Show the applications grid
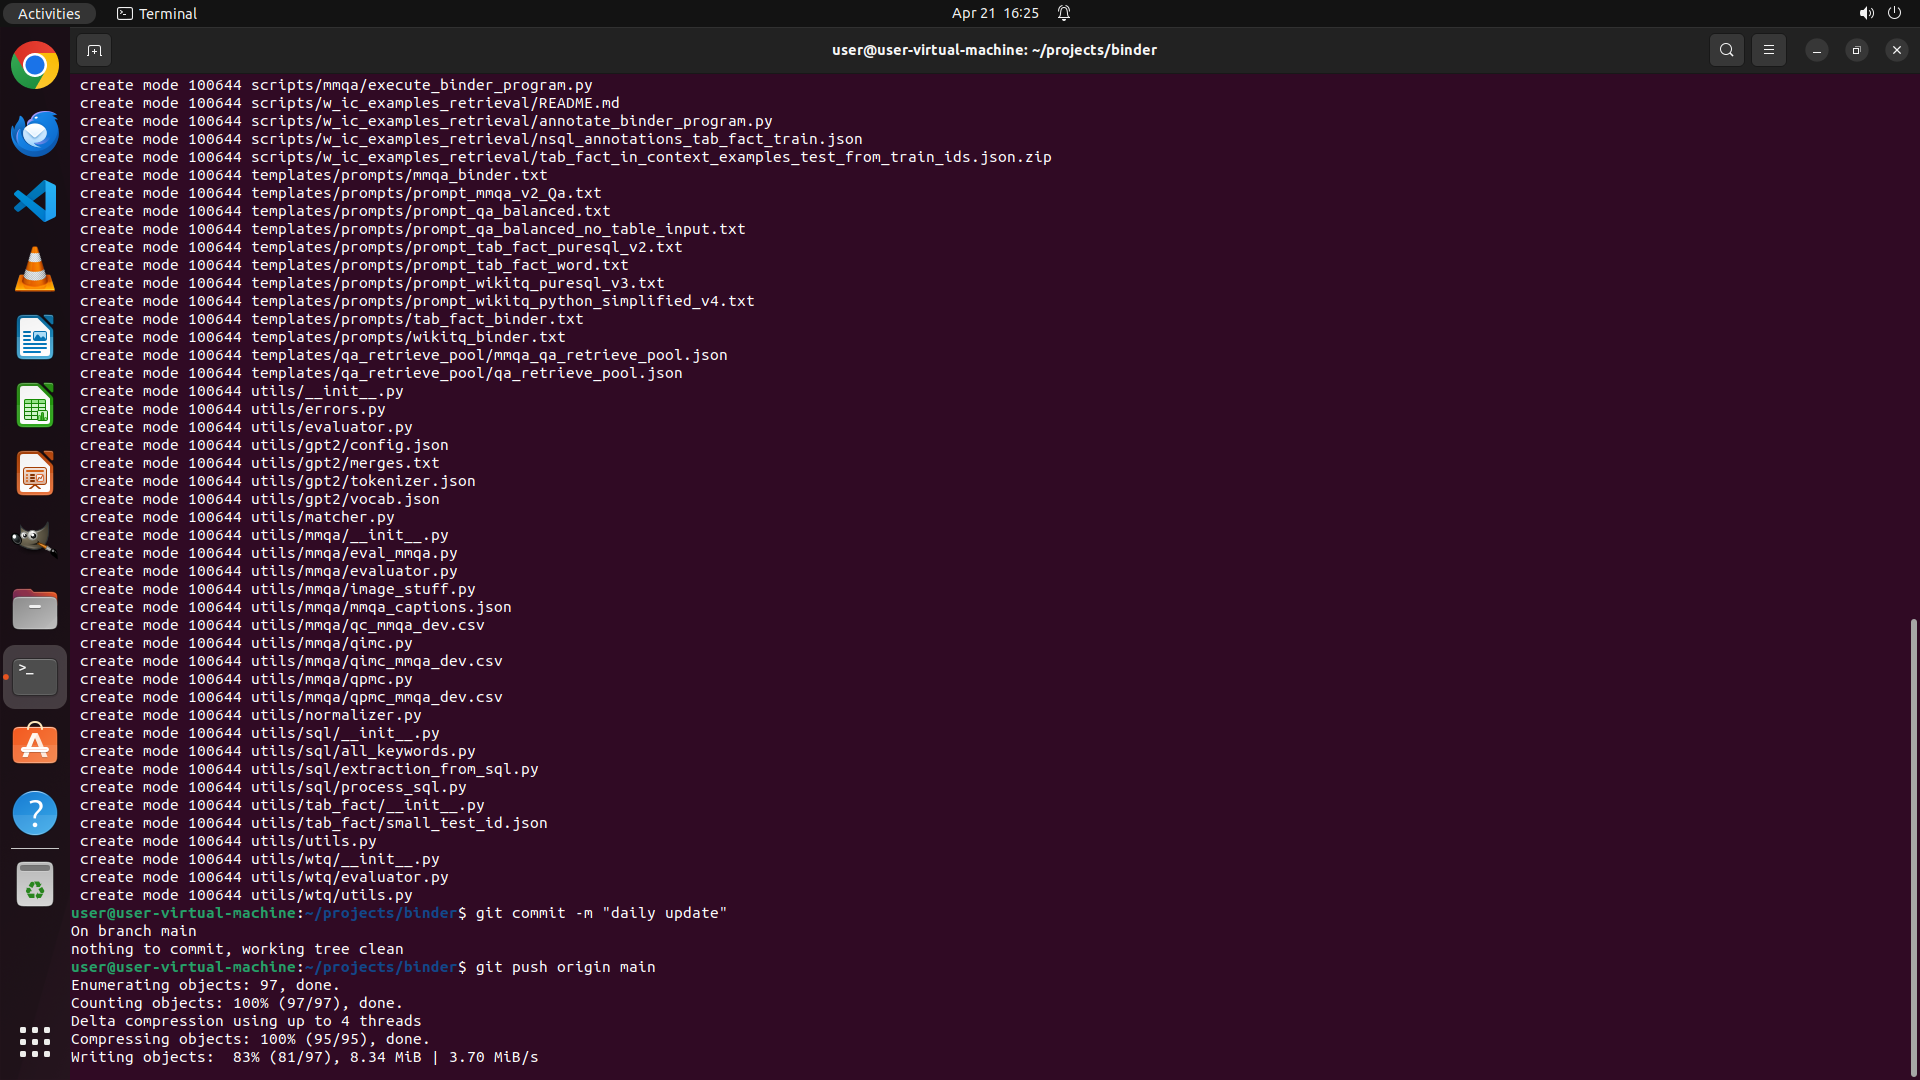This screenshot has height=1080, width=1920. [x=35, y=1041]
